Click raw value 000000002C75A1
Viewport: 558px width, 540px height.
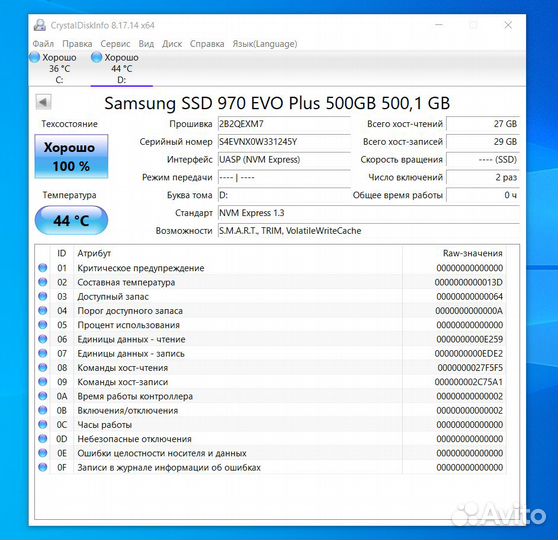[469, 382]
